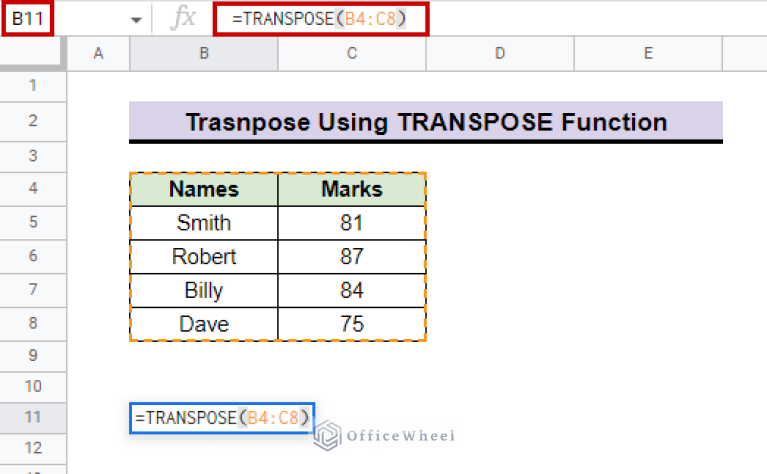Open the name box dropdown arrow

point(136,20)
